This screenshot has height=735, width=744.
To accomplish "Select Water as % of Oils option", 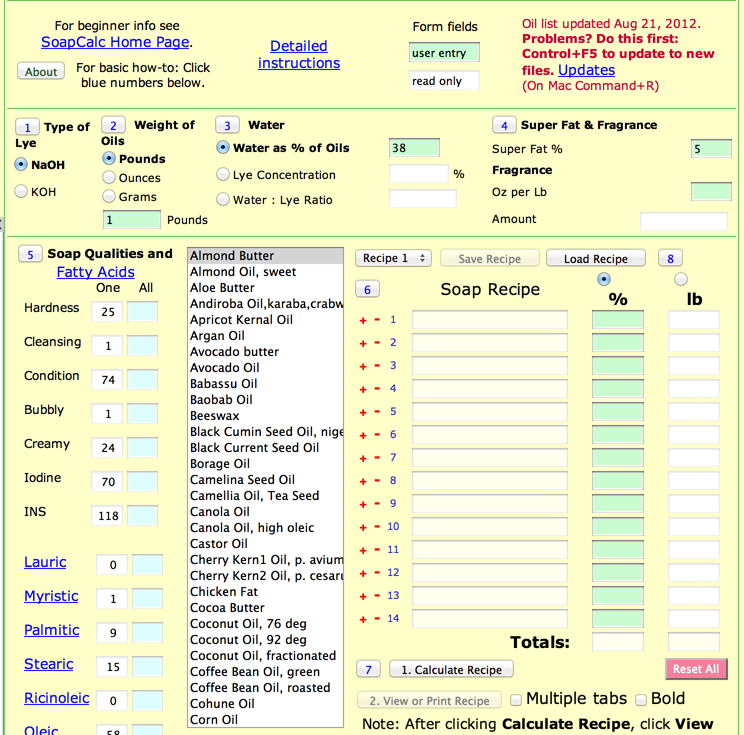I will point(223,148).
